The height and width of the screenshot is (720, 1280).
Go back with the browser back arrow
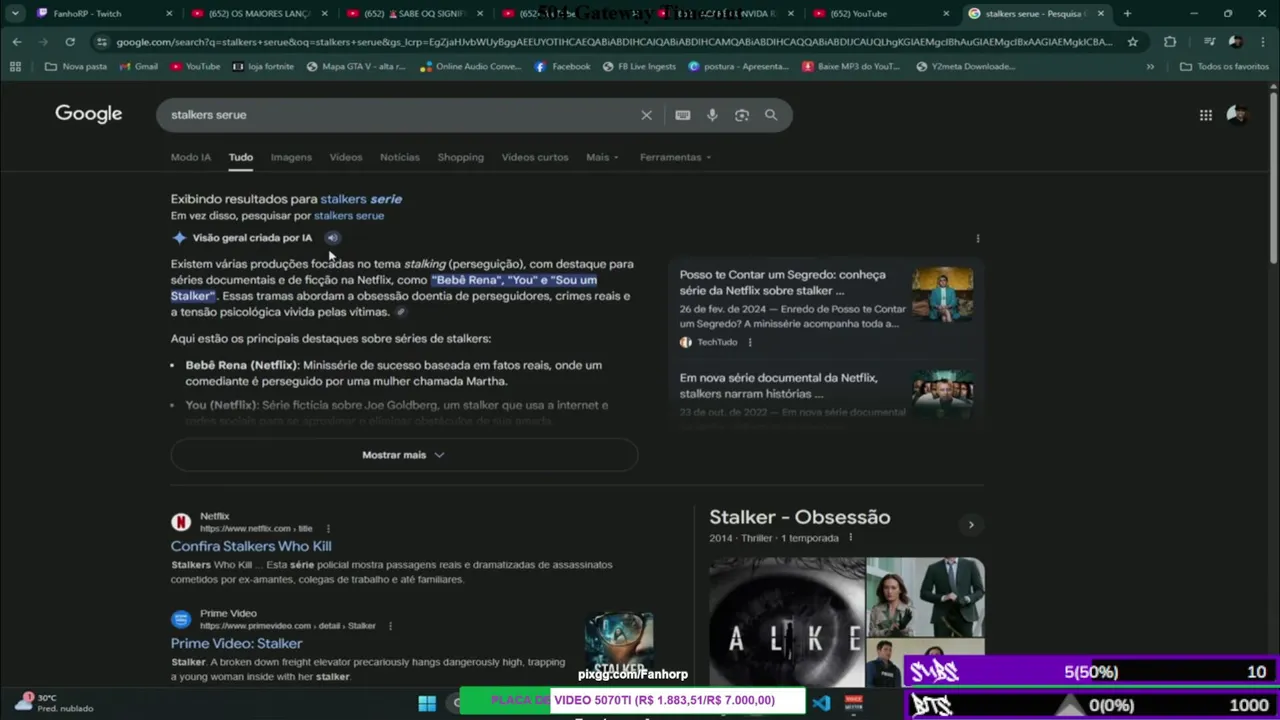(x=17, y=42)
